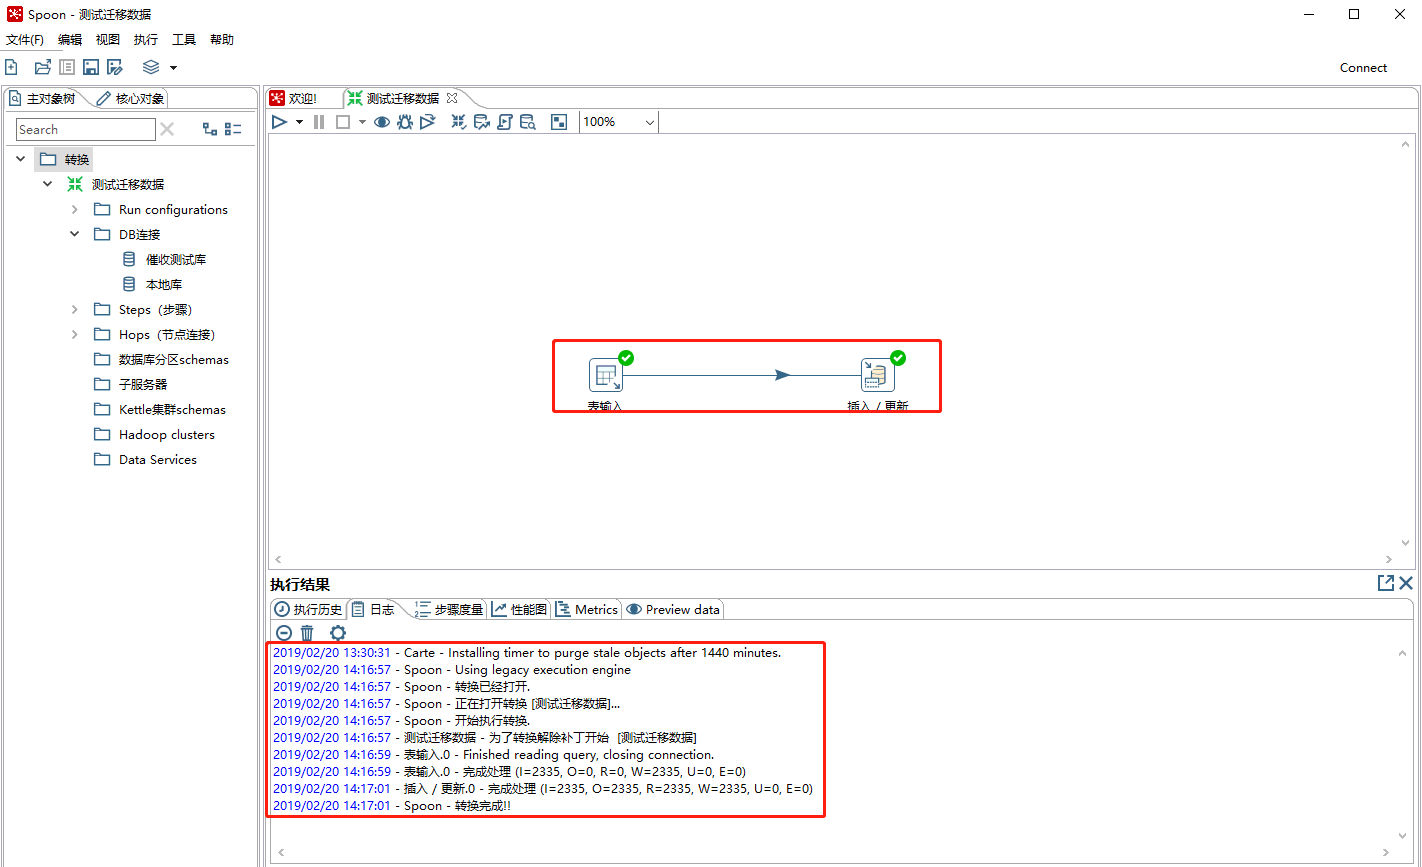This screenshot has height=867, width=1422.
Task: Save the transformation with the floppy icon
Action: tap(91, 67)
